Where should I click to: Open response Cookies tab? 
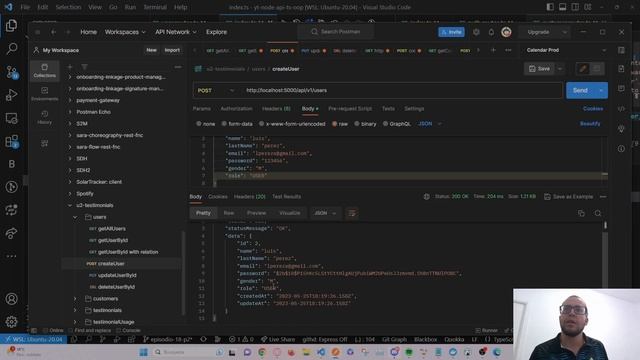tap(218, 196)
